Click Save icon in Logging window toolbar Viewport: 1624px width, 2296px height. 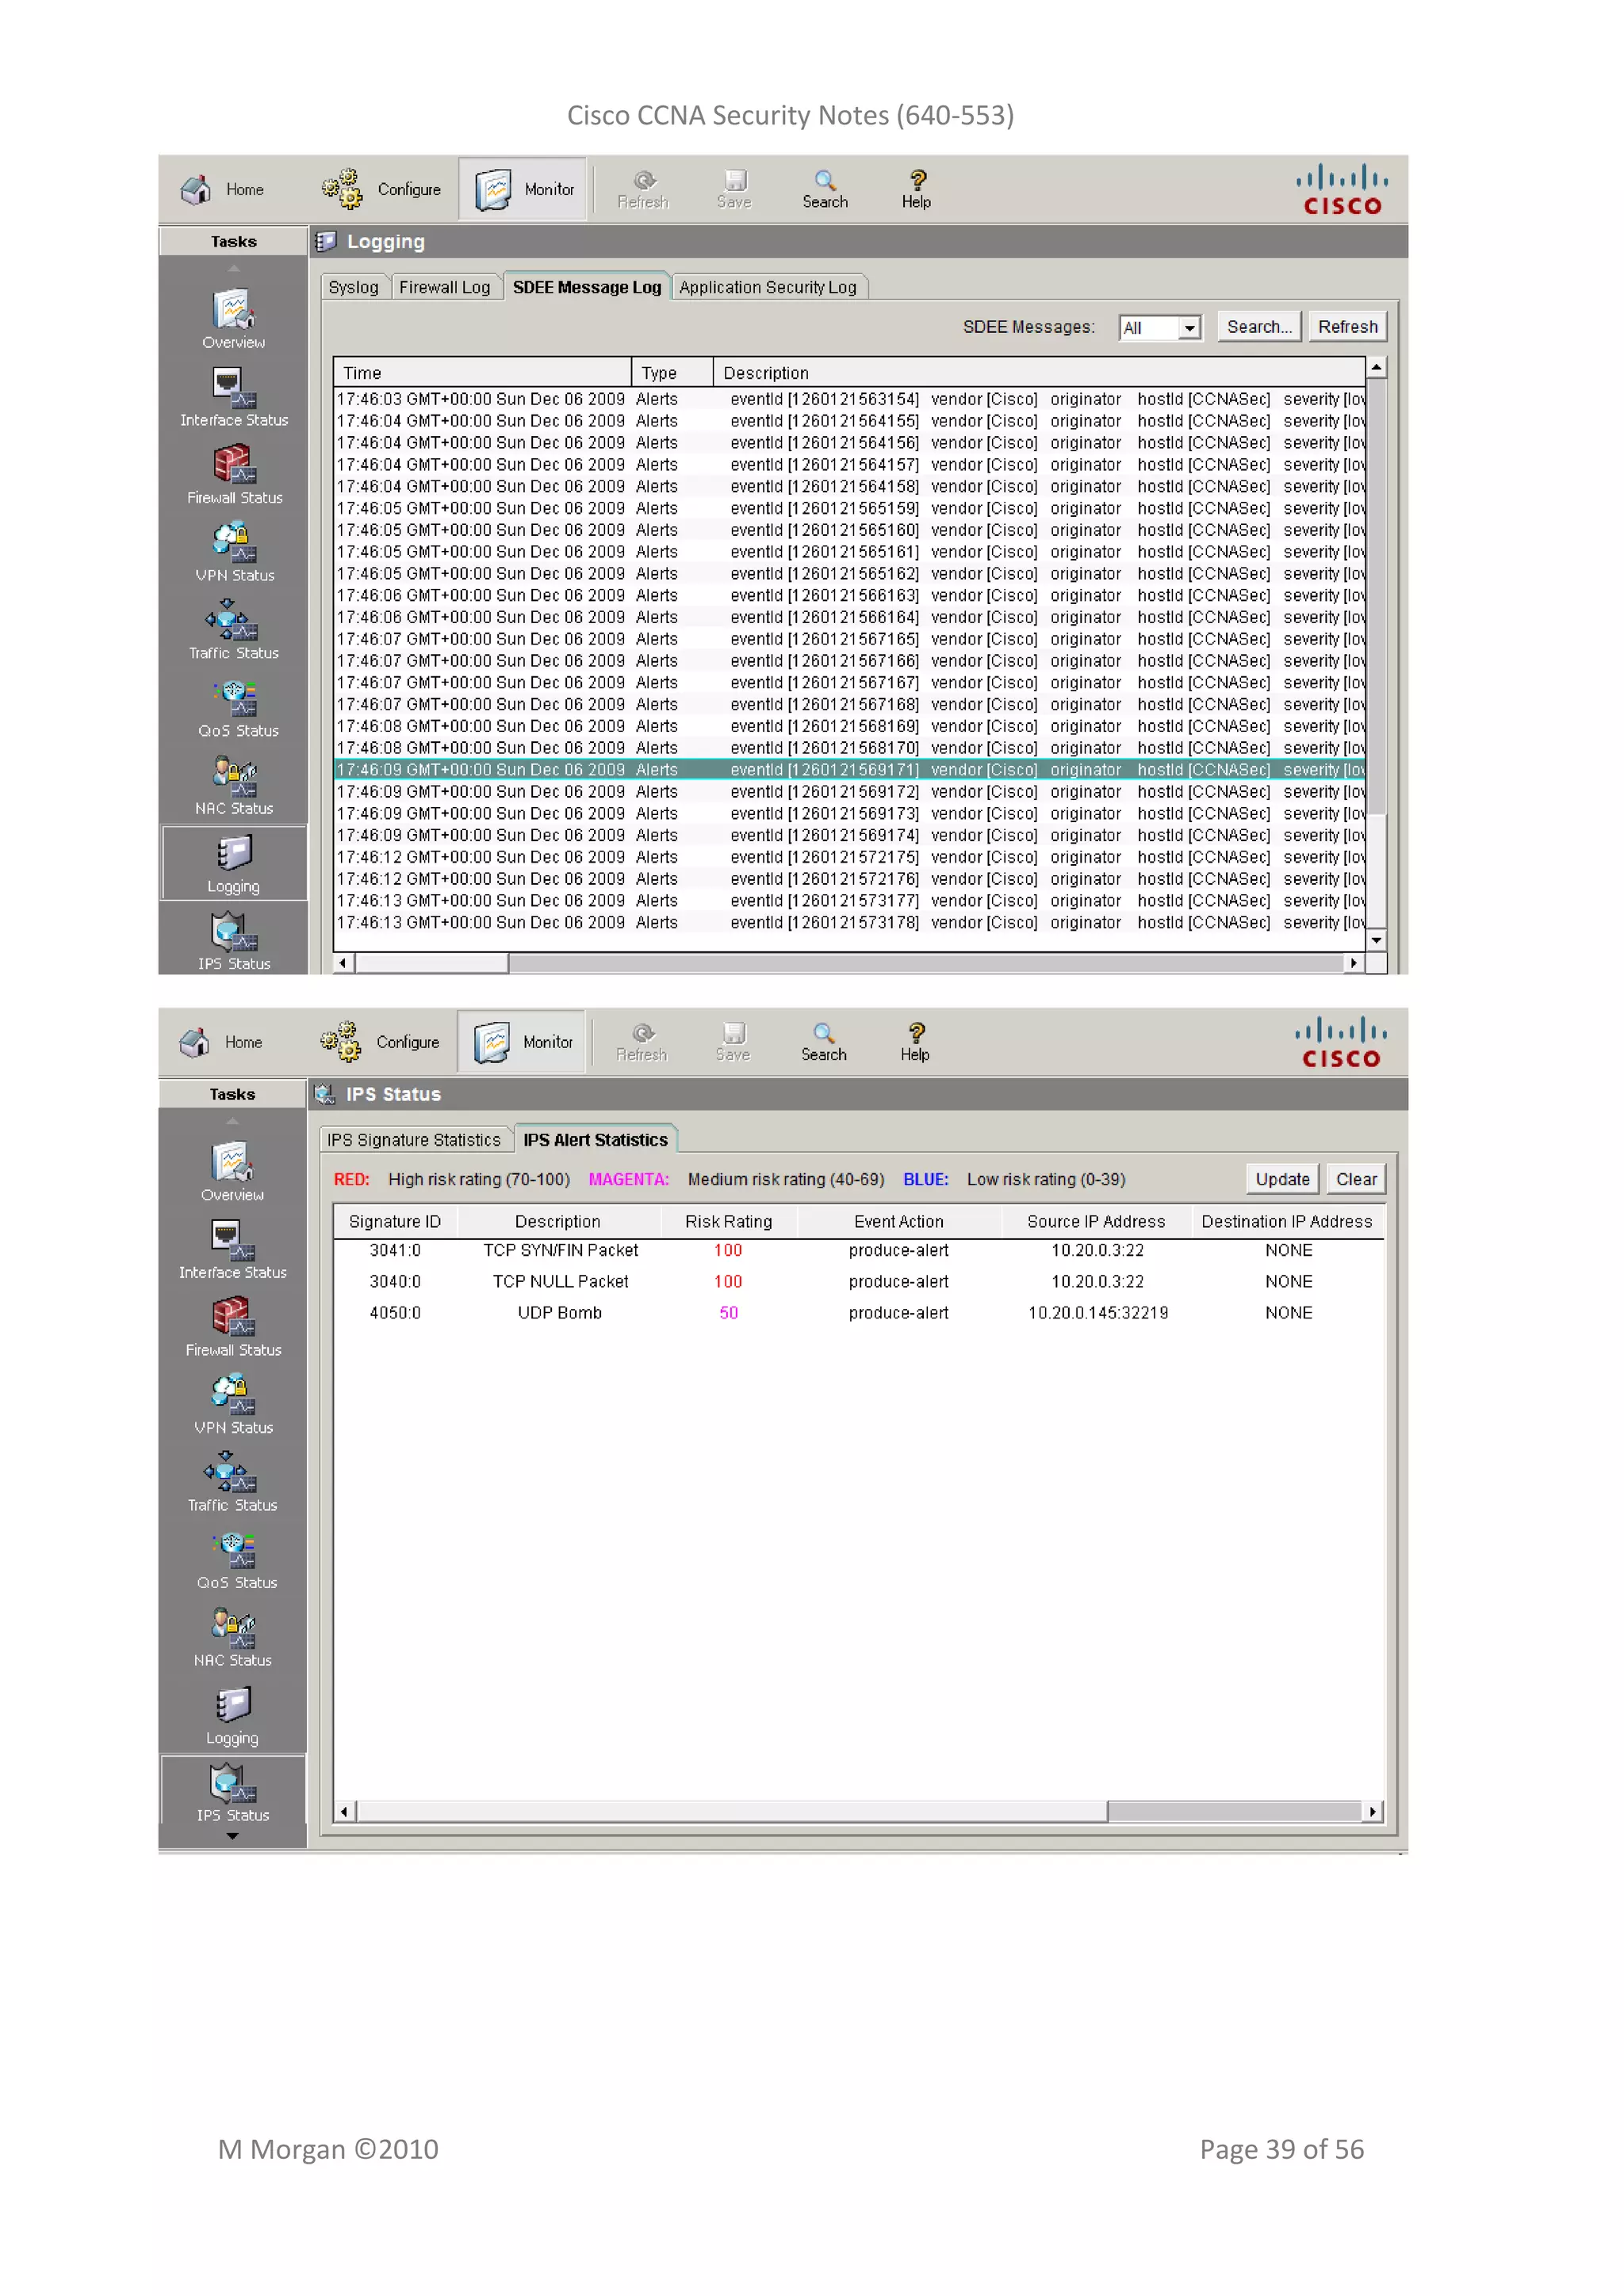pyautogui.click(x=734, y=189)
